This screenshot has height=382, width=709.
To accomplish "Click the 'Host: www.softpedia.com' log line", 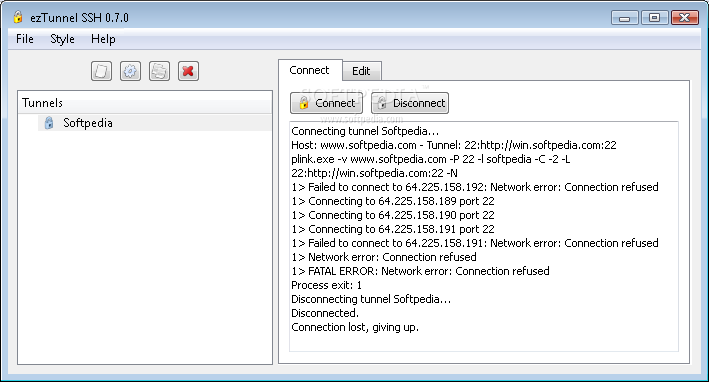I will coord(454,145).
